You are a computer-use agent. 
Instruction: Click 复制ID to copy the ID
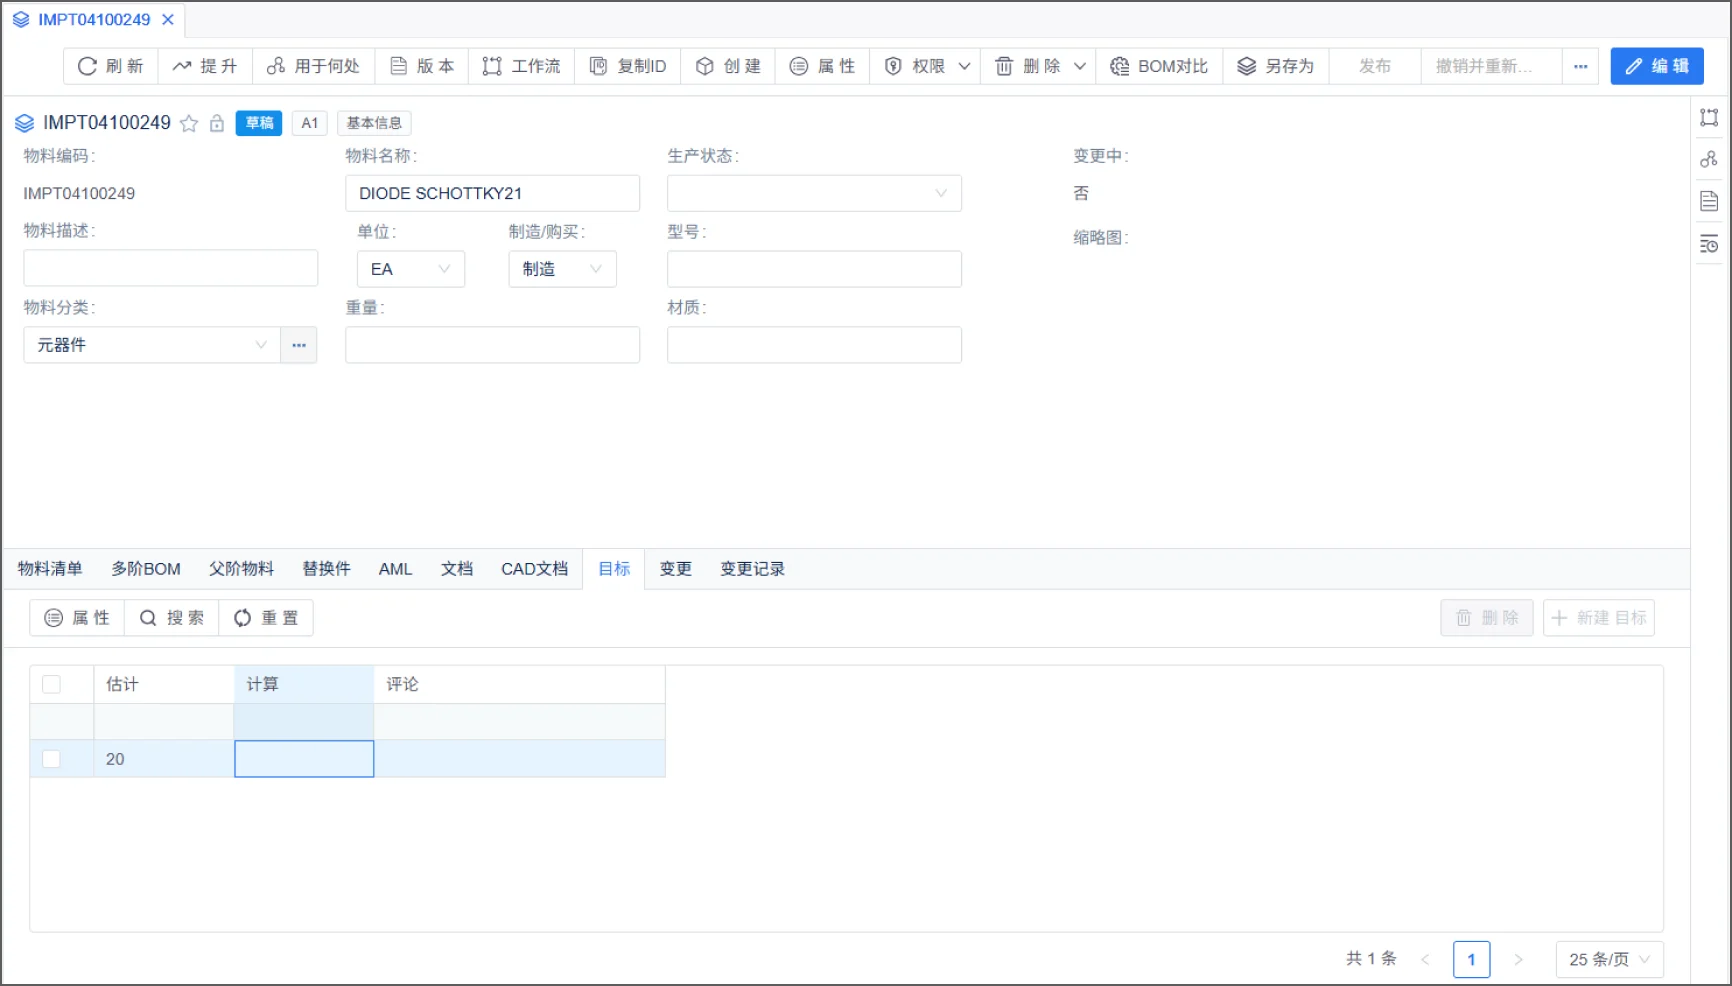click(x=627, y=66)
